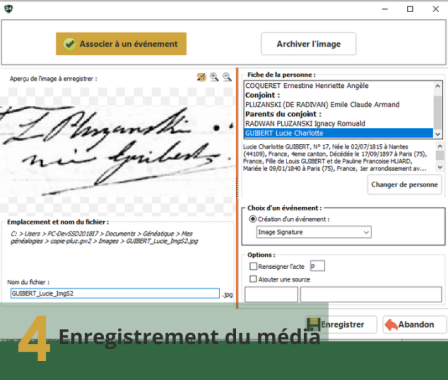The image size is (448, 380).
Task: Open the Image Signature event dropdown
Action: pyautogui.click(x=314, y=232)
